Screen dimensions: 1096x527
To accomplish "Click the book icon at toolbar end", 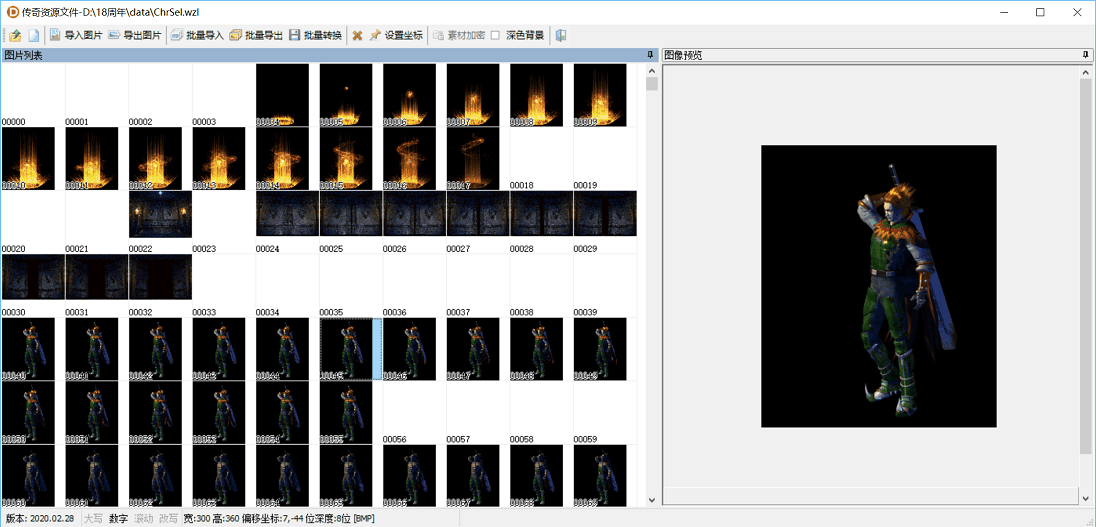I will pyautogui.click(x=561, y=35).
